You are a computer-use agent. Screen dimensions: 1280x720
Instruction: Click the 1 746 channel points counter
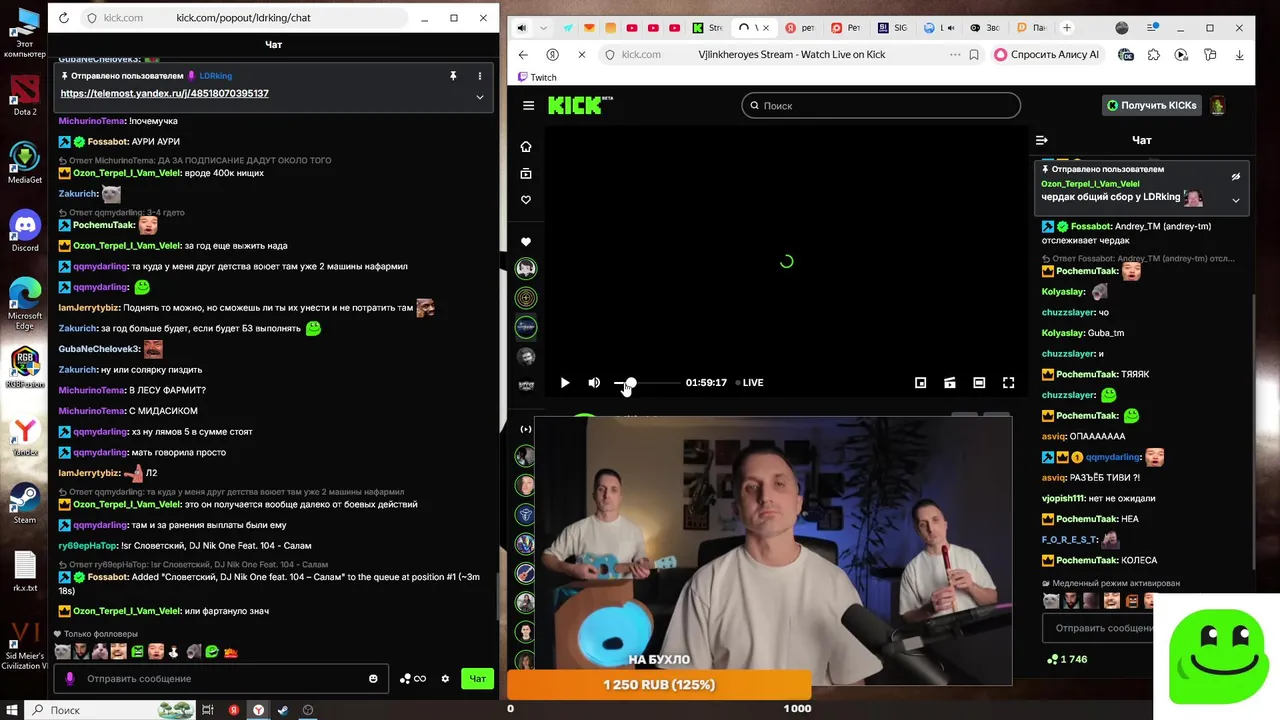1067,659
